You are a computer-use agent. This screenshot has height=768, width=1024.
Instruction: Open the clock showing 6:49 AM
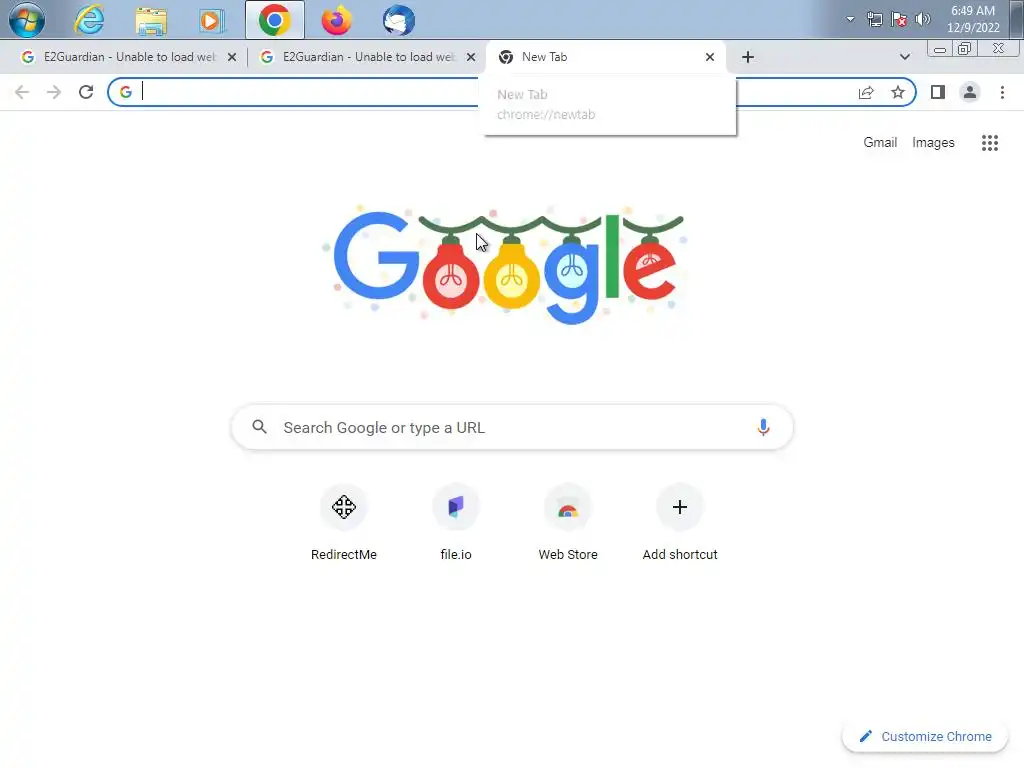pyautogui.click(x=973, y=19)
